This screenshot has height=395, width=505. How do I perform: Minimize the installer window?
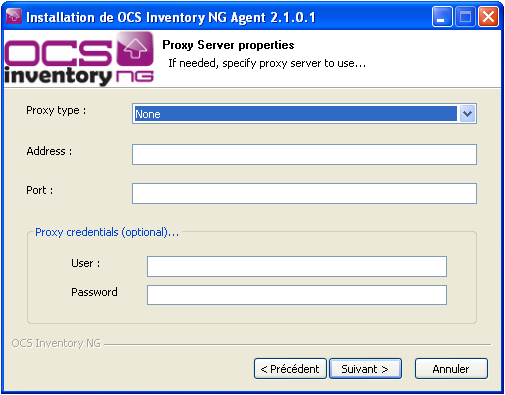pos(442,16)
